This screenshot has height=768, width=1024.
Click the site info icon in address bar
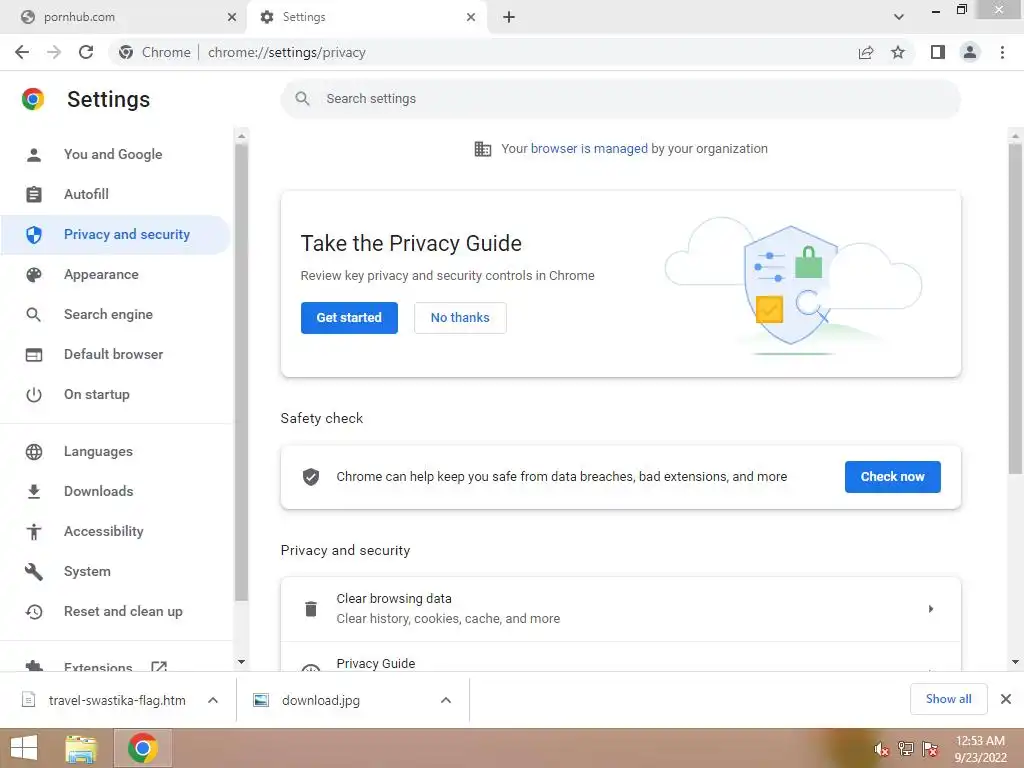(126, 52)
